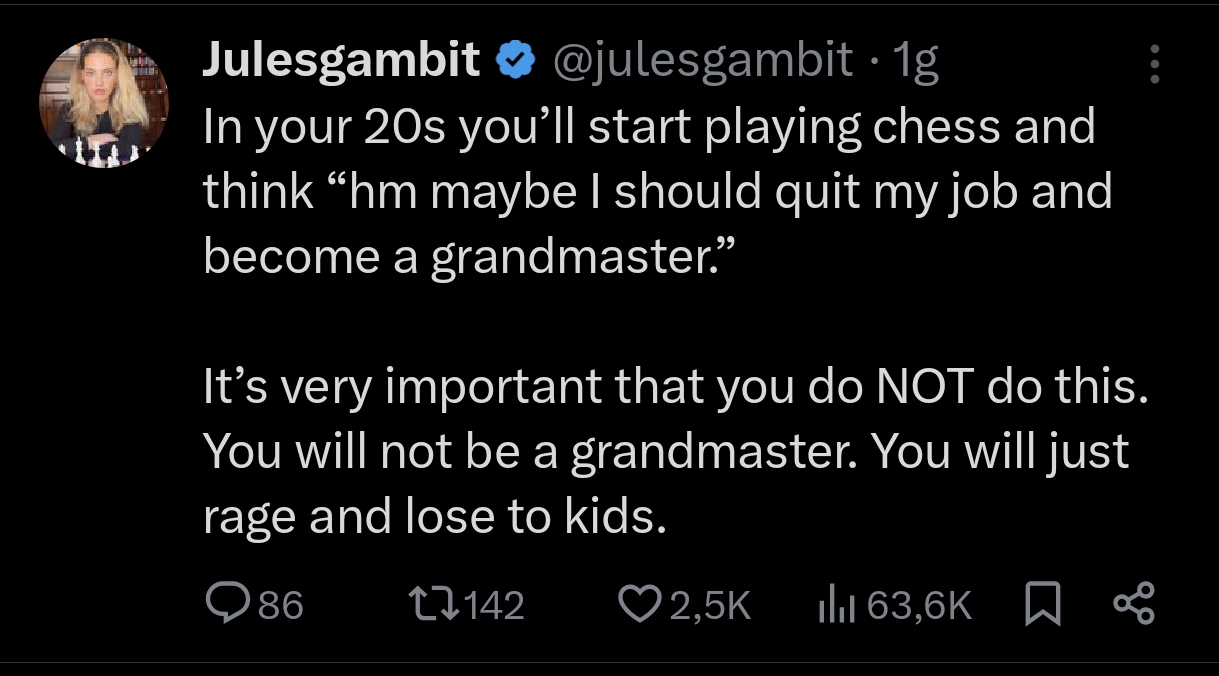Open the three-dot more options menu
Screen dimensions: 1219x676
1155,64
